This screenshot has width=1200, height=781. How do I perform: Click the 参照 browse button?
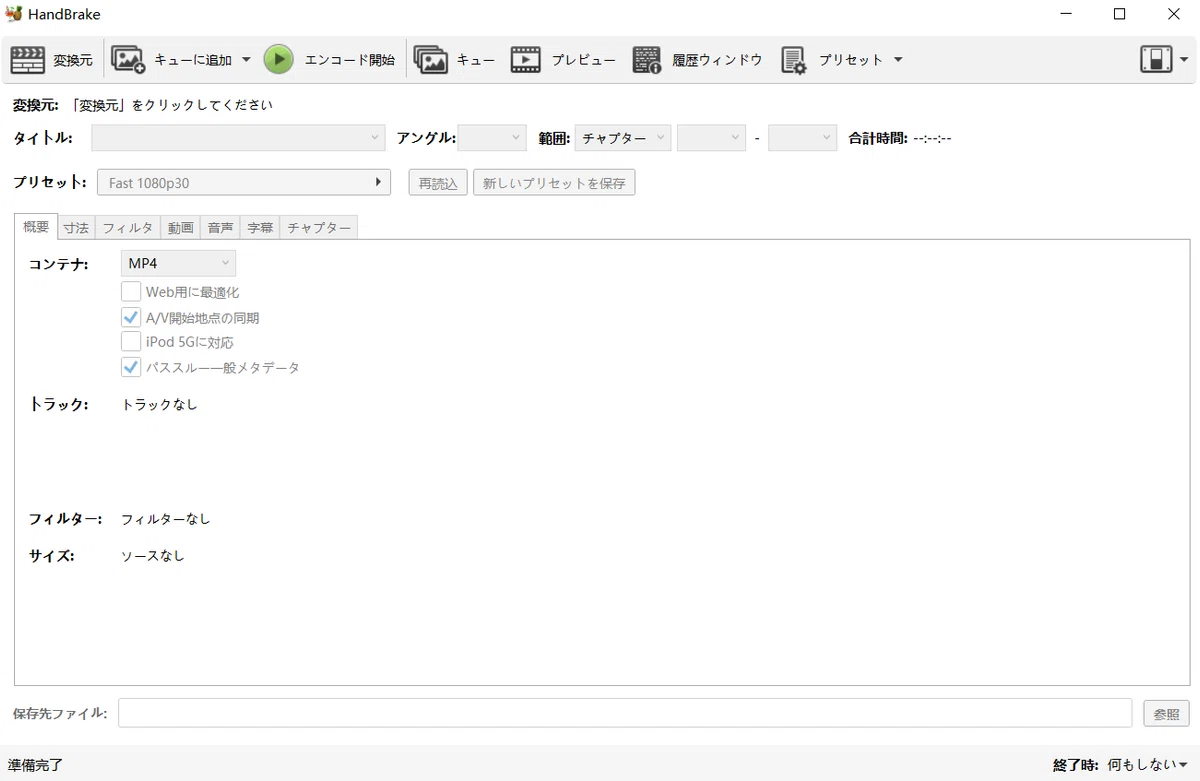click(1167, 714)
